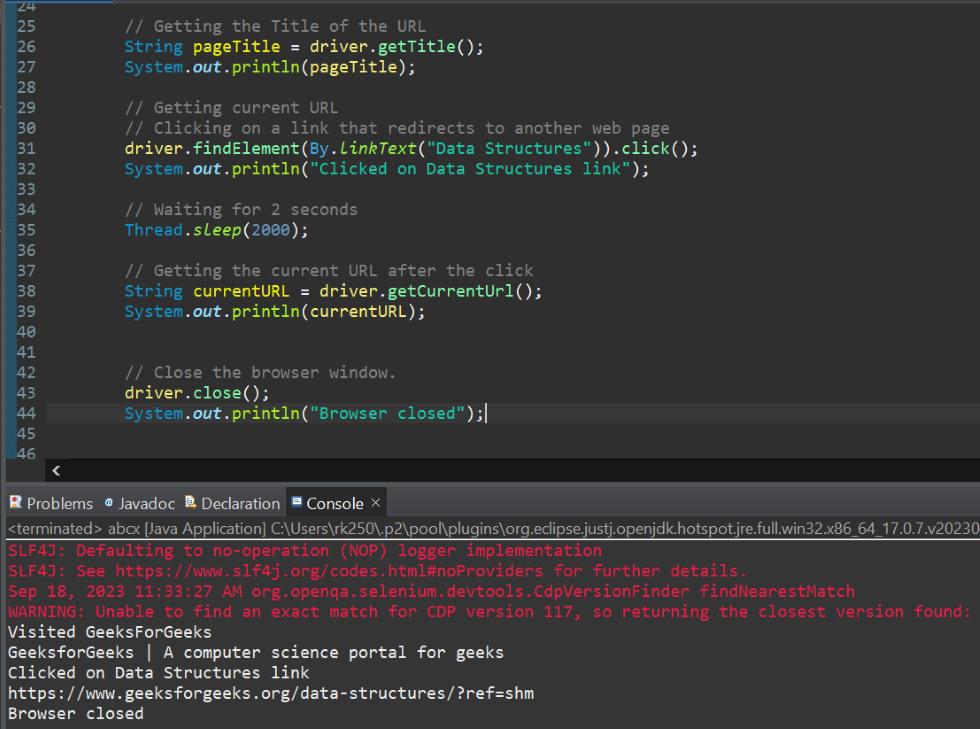Click comment "Close the browser window."
The width and height of the screenshot is (980, 729).
[x=260, y=373]
